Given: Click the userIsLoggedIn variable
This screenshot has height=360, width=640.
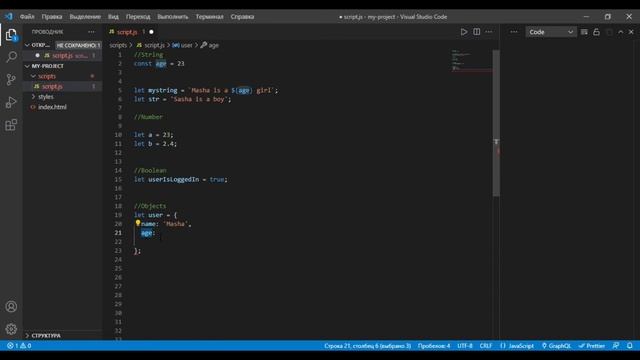Looking at the screenshot, I should [173, 179].
